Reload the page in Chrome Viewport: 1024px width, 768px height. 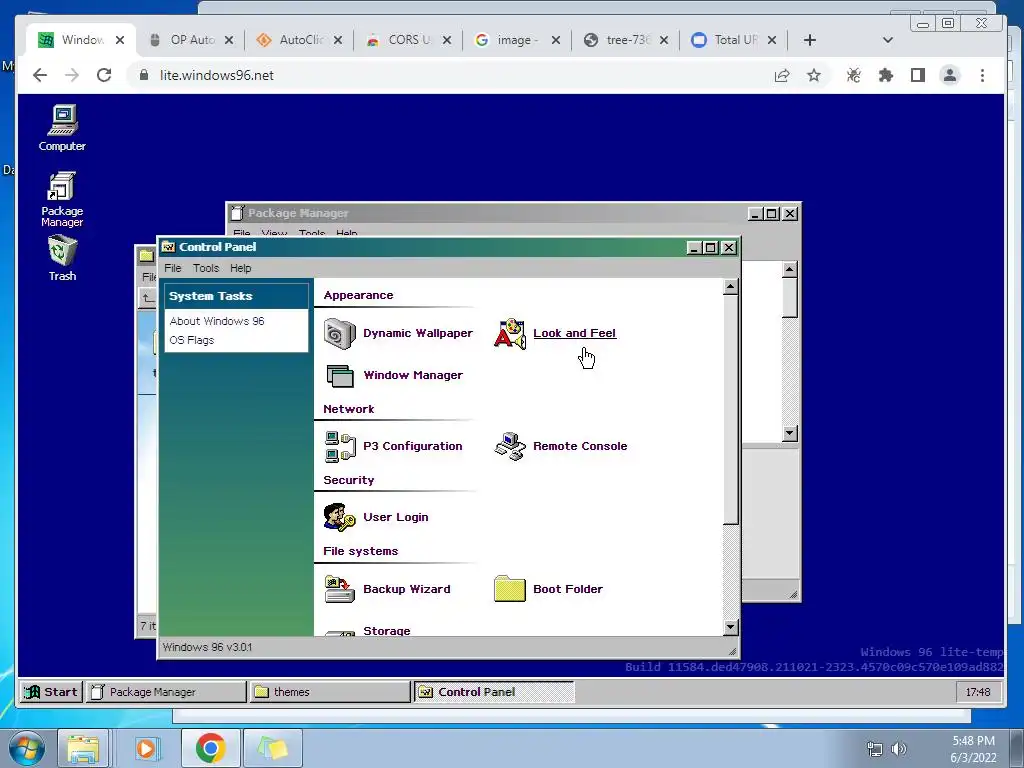(x=104, y=75)
